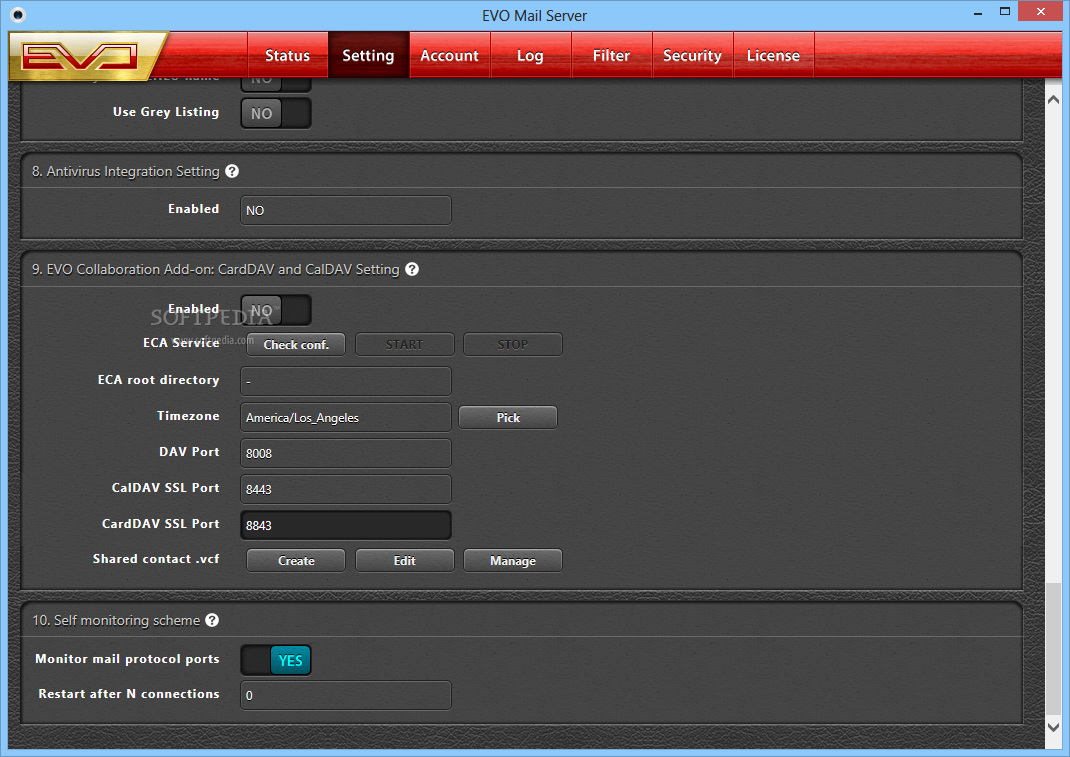Open the Log tab
The width and height of the screenshot is (1070, 757).
[x=530, y=55]
